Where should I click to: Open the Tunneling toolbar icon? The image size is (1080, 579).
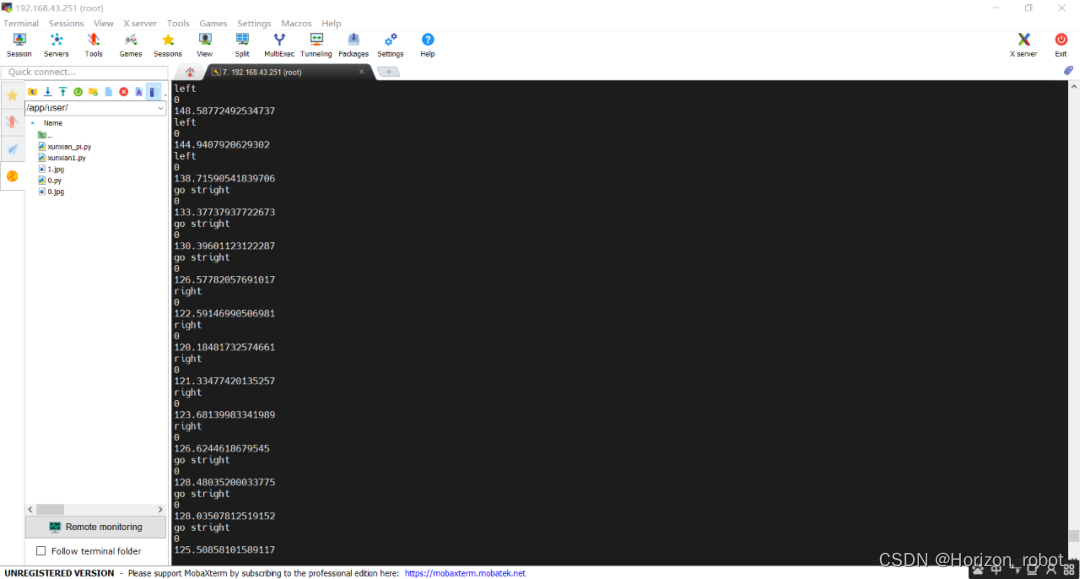pos(316,45)
